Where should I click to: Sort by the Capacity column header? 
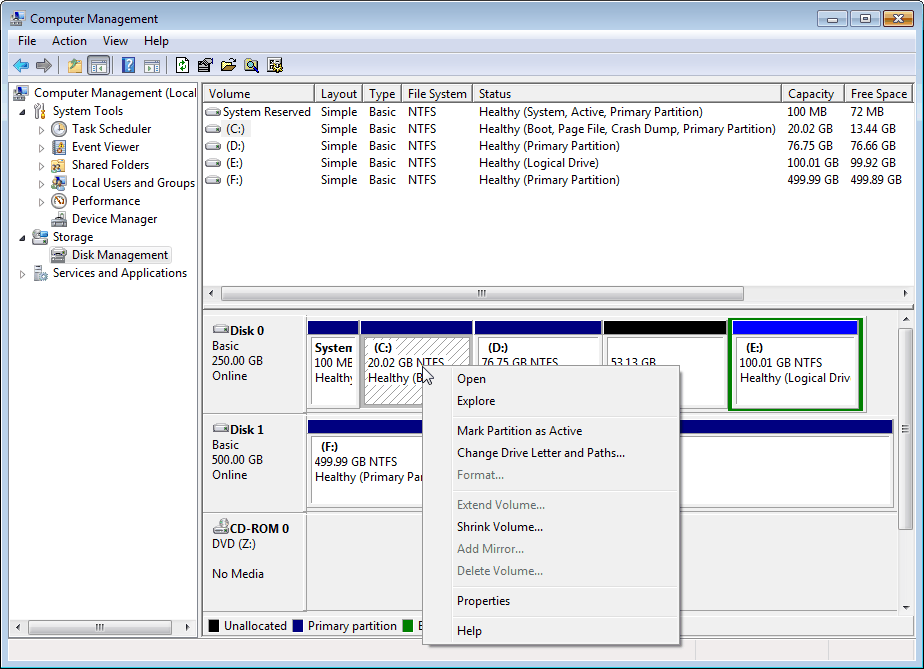pyautogui.click(x=813, y=94)
